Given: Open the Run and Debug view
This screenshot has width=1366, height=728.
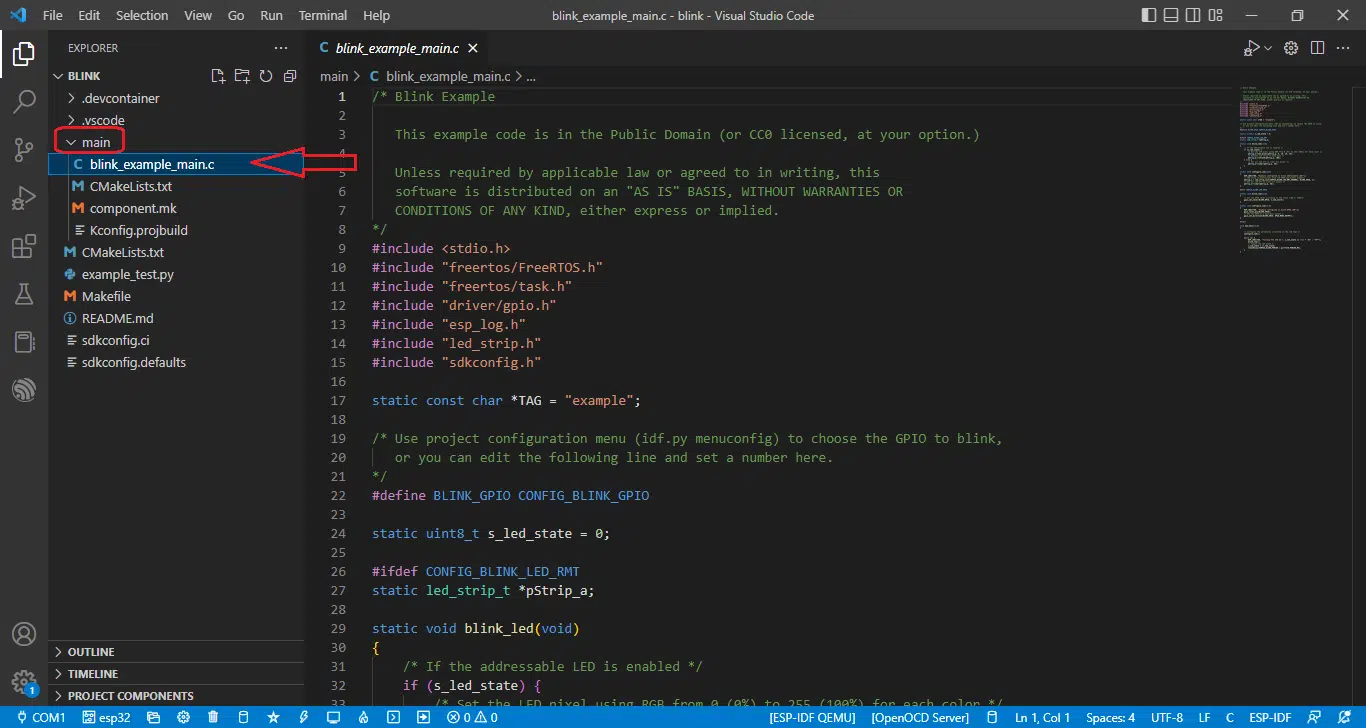Looking at the screenshot, I should [x=24, y=198].
